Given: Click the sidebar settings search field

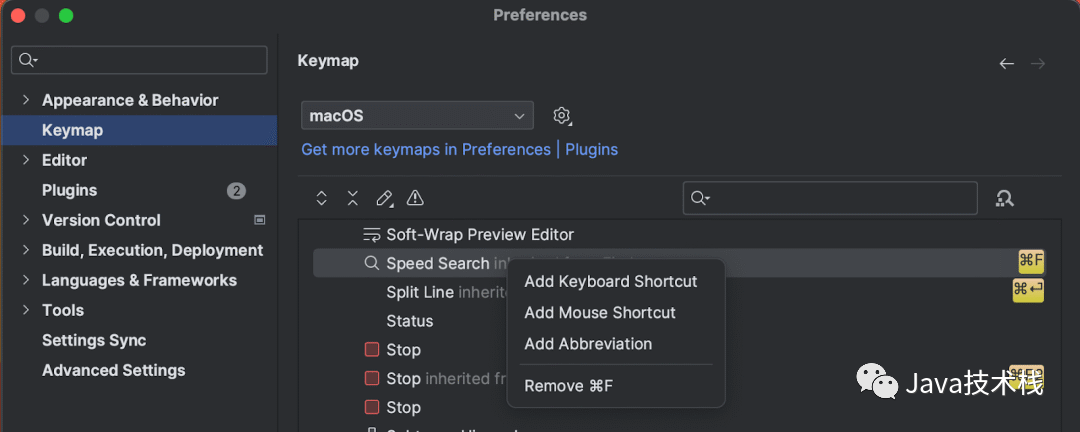Looking at the screenshot, I should (139, 60).
